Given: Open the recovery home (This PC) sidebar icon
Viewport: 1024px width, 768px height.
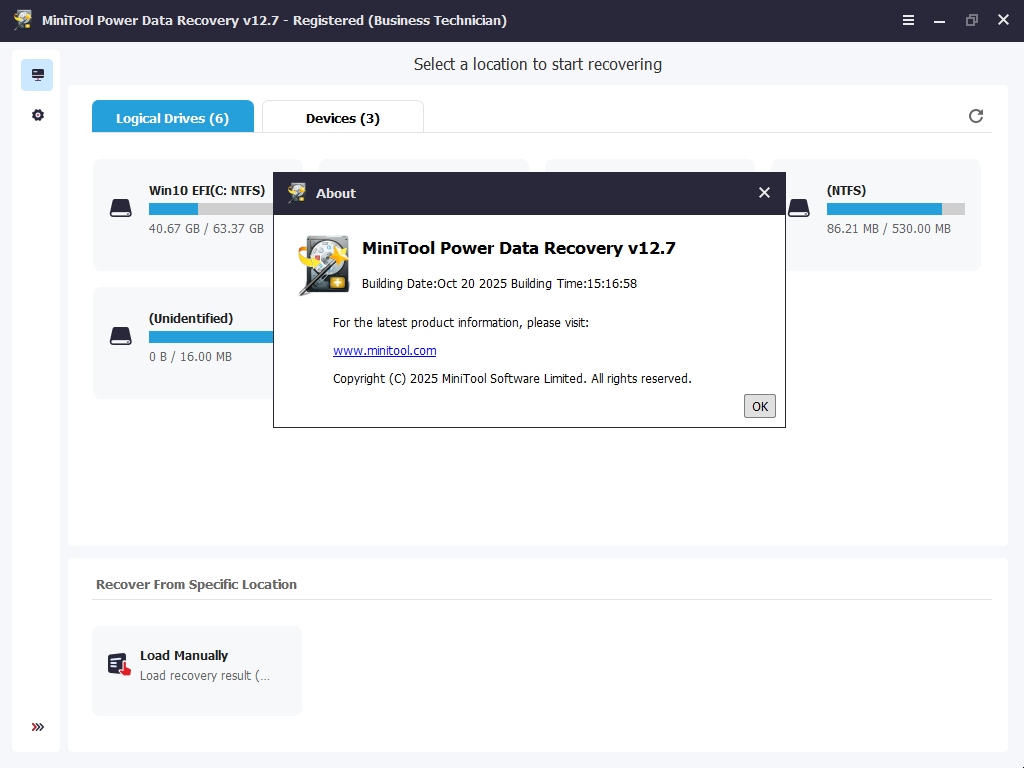Looking at the screenshot, I should pyautogui.click(x=37, y=75).
